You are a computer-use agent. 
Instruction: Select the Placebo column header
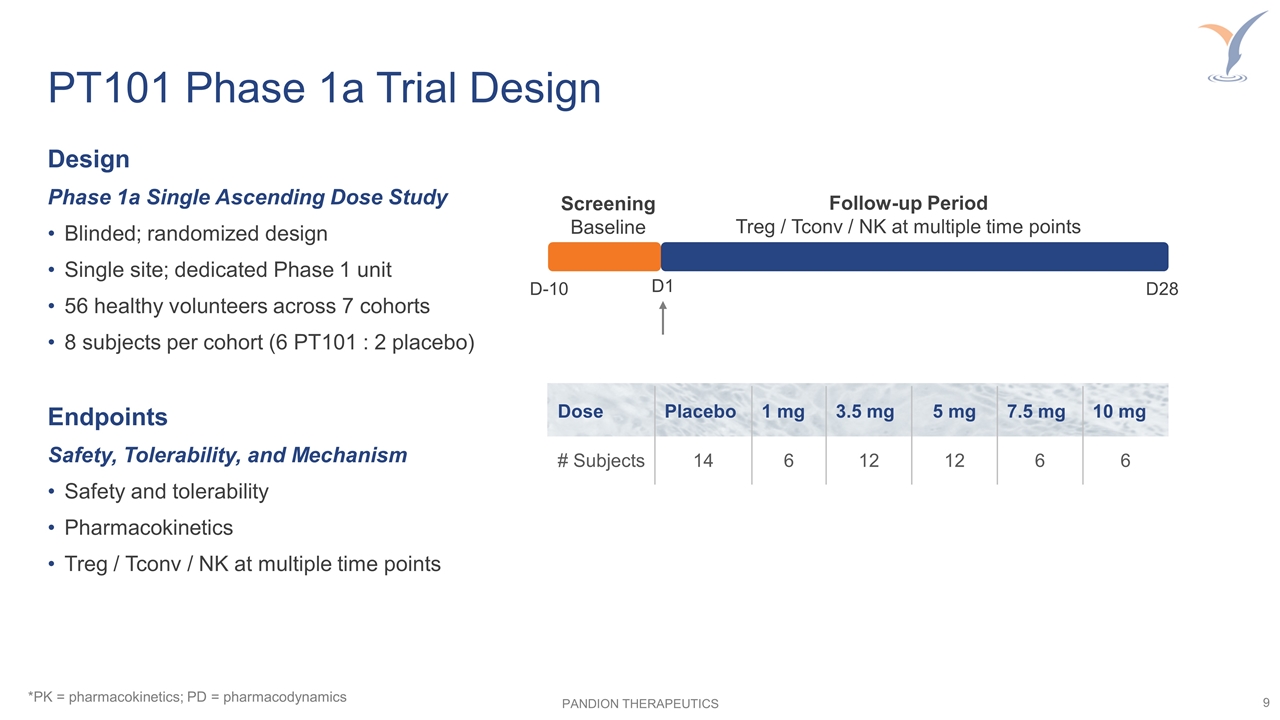(x=700, y=412)
